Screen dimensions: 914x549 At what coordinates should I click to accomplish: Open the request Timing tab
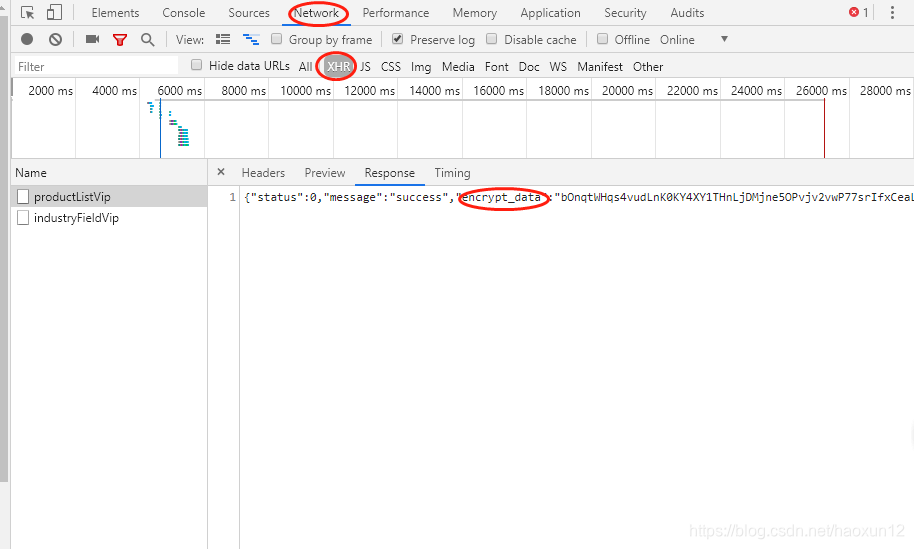tap(452, 173)
